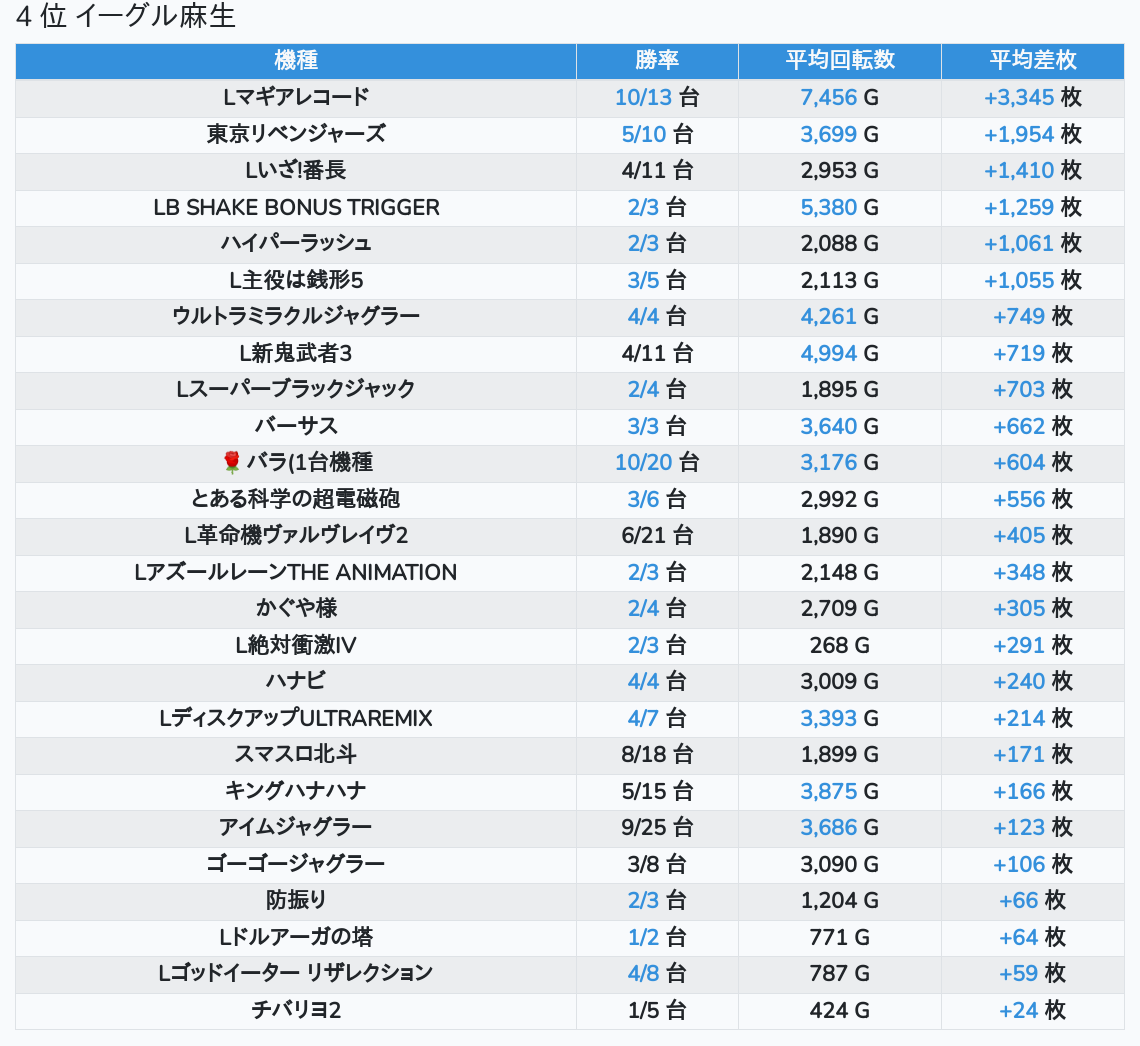Click the 平均回転数 column header
The image size is (1140, 1046).
click(840, 60)
